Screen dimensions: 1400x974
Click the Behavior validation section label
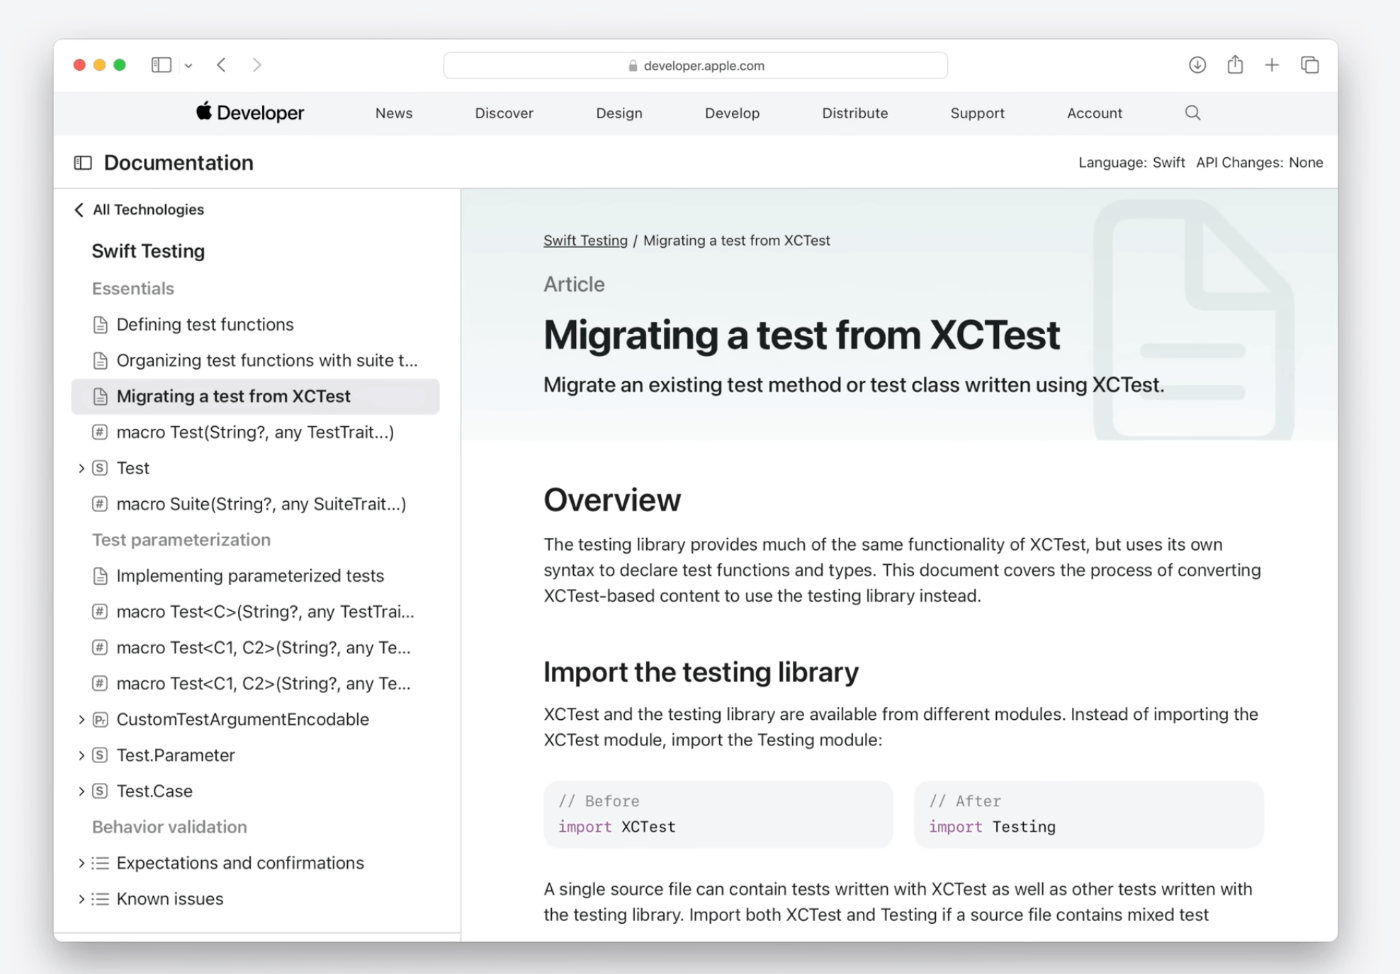(169, 827)
